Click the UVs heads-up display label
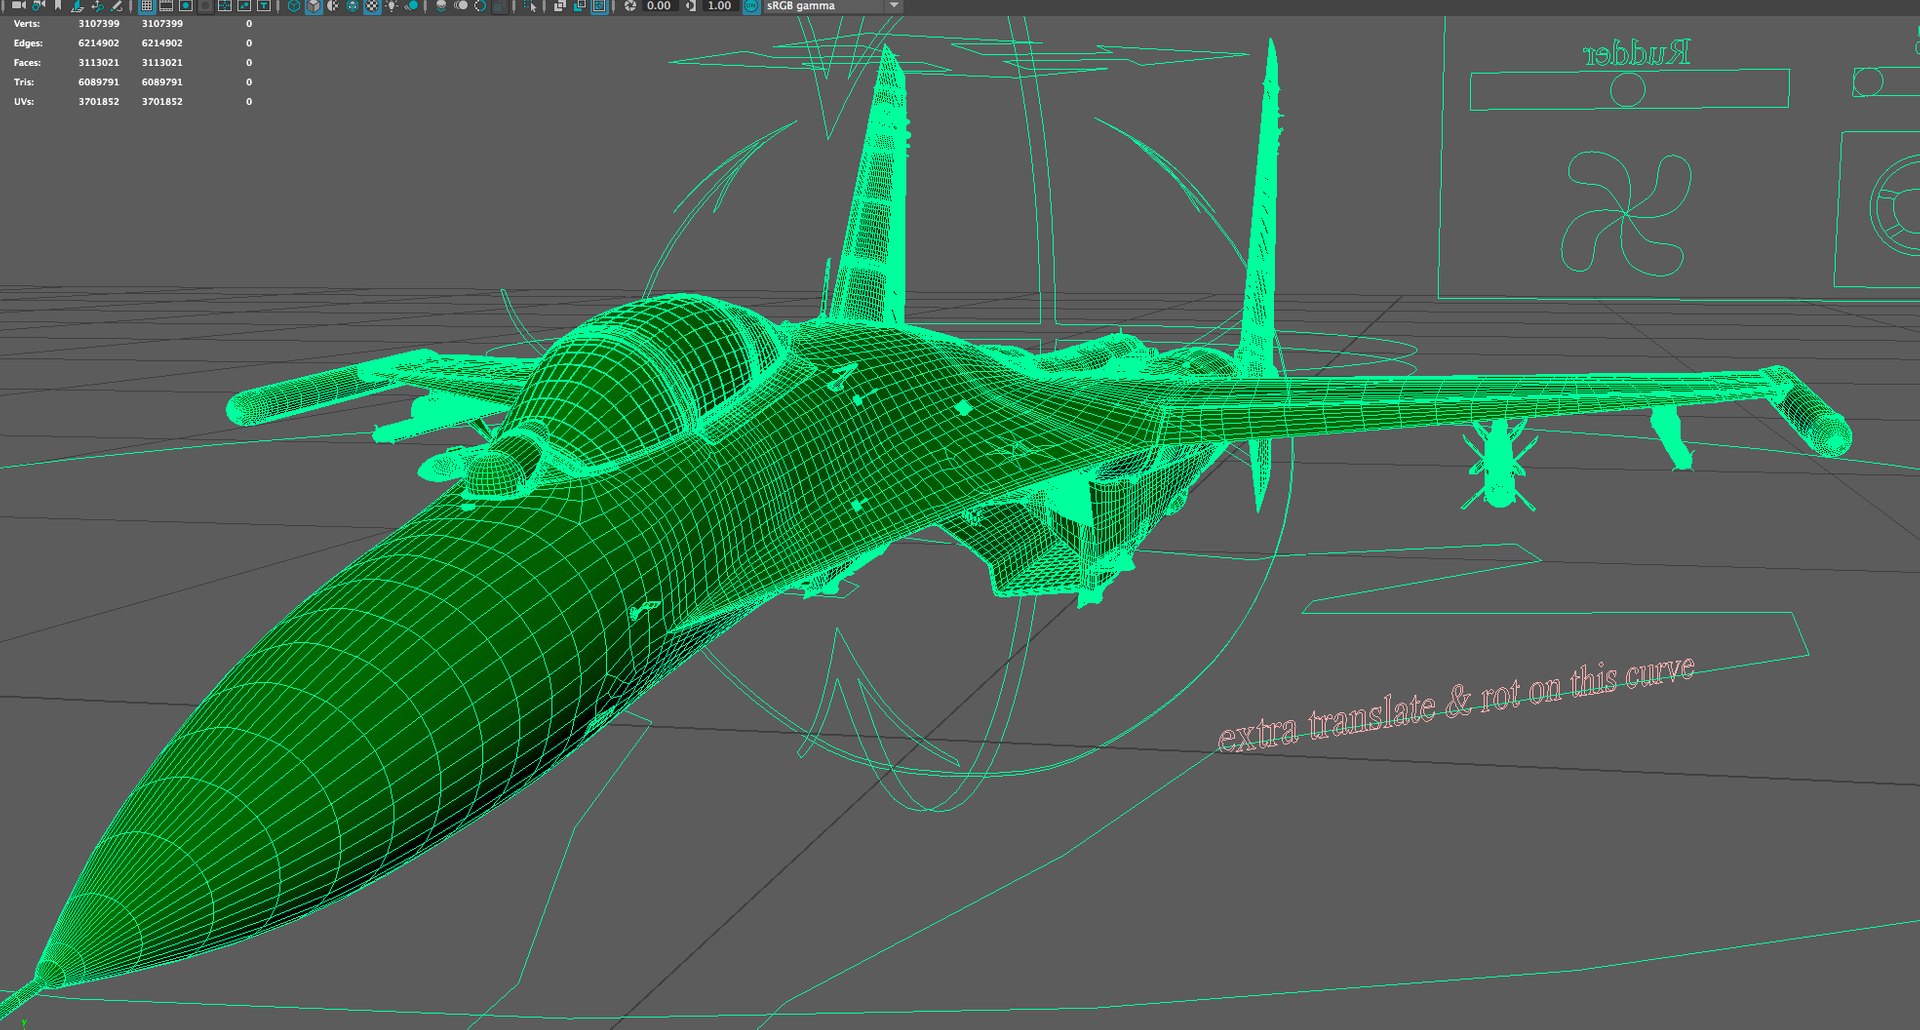 coord(24,101)
